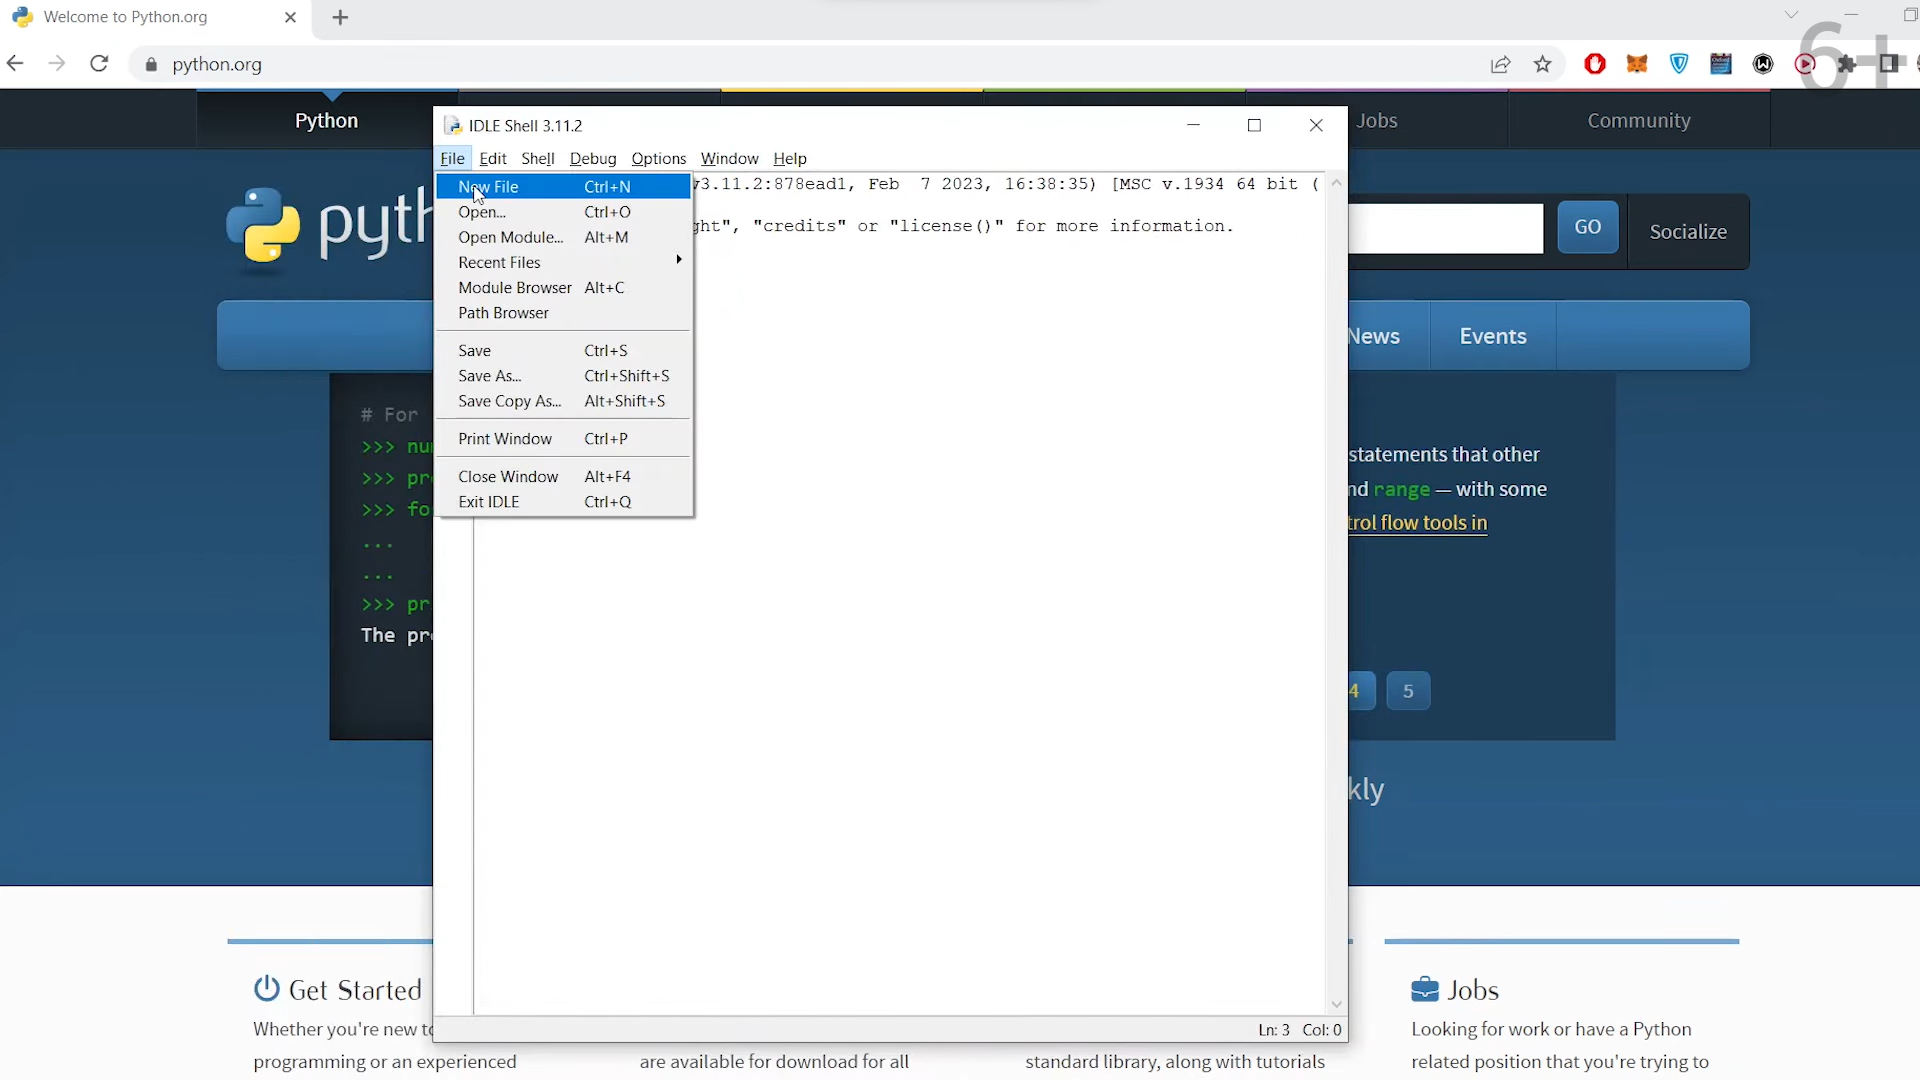Choose Open... from the File menu
1920x1080 pixels.
tap(564, 212)
